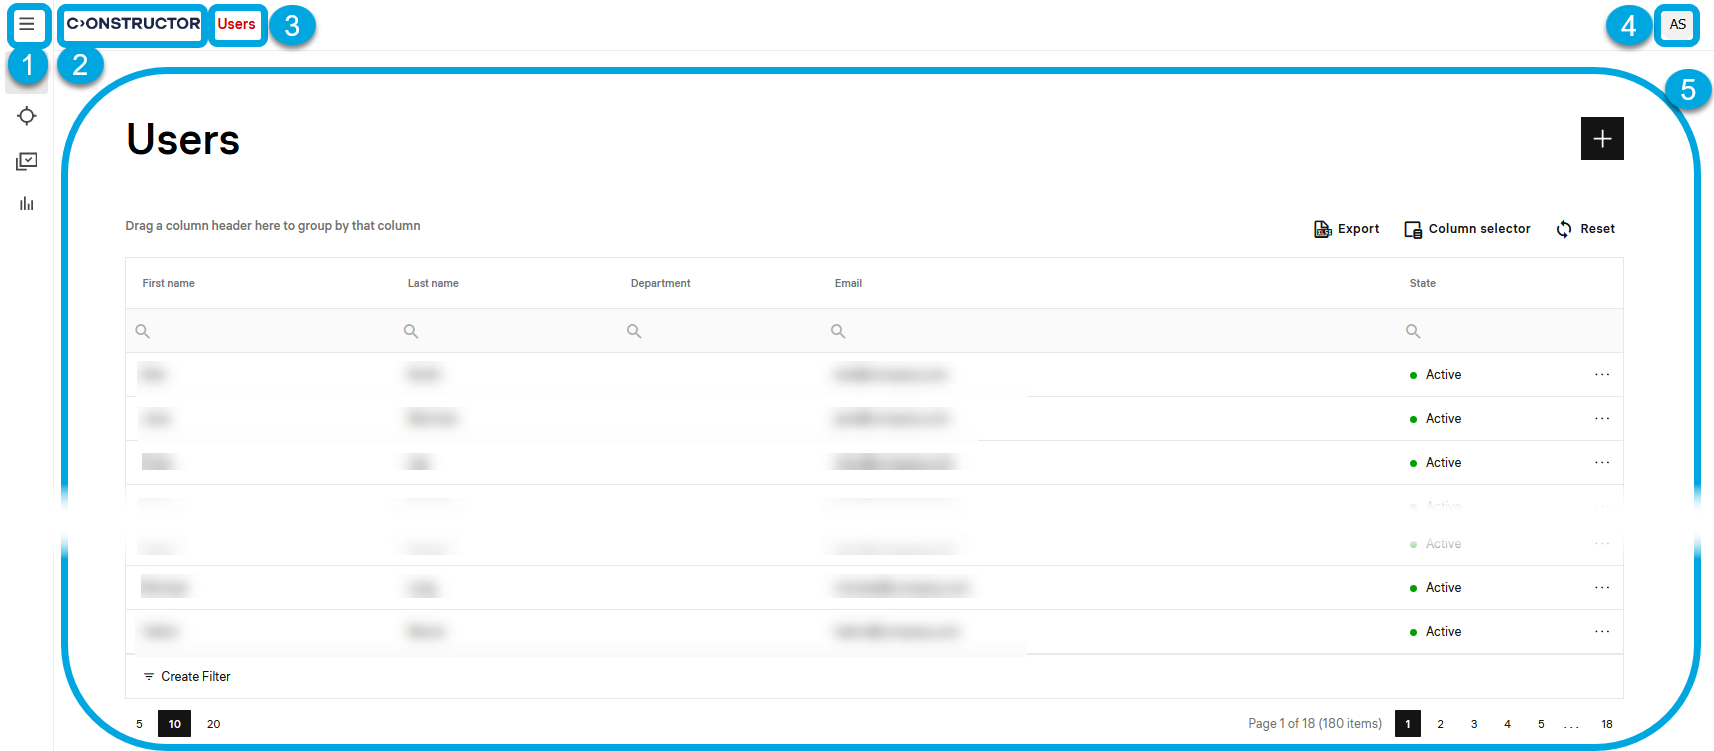The image size is (1714, 751).
Task: Jump to last page 18
Action: click(1606, 724)
